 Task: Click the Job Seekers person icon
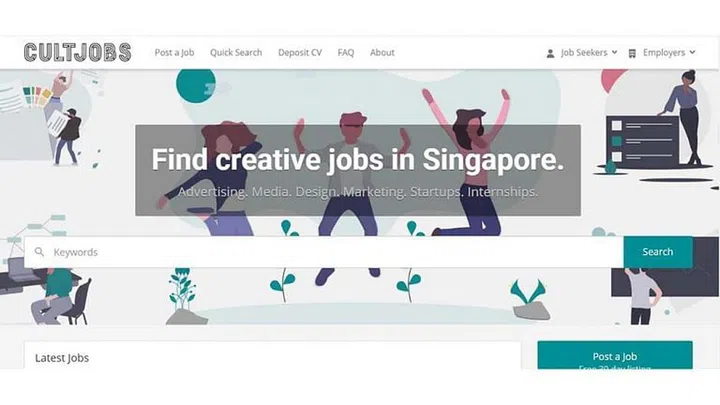pos(550,53)
